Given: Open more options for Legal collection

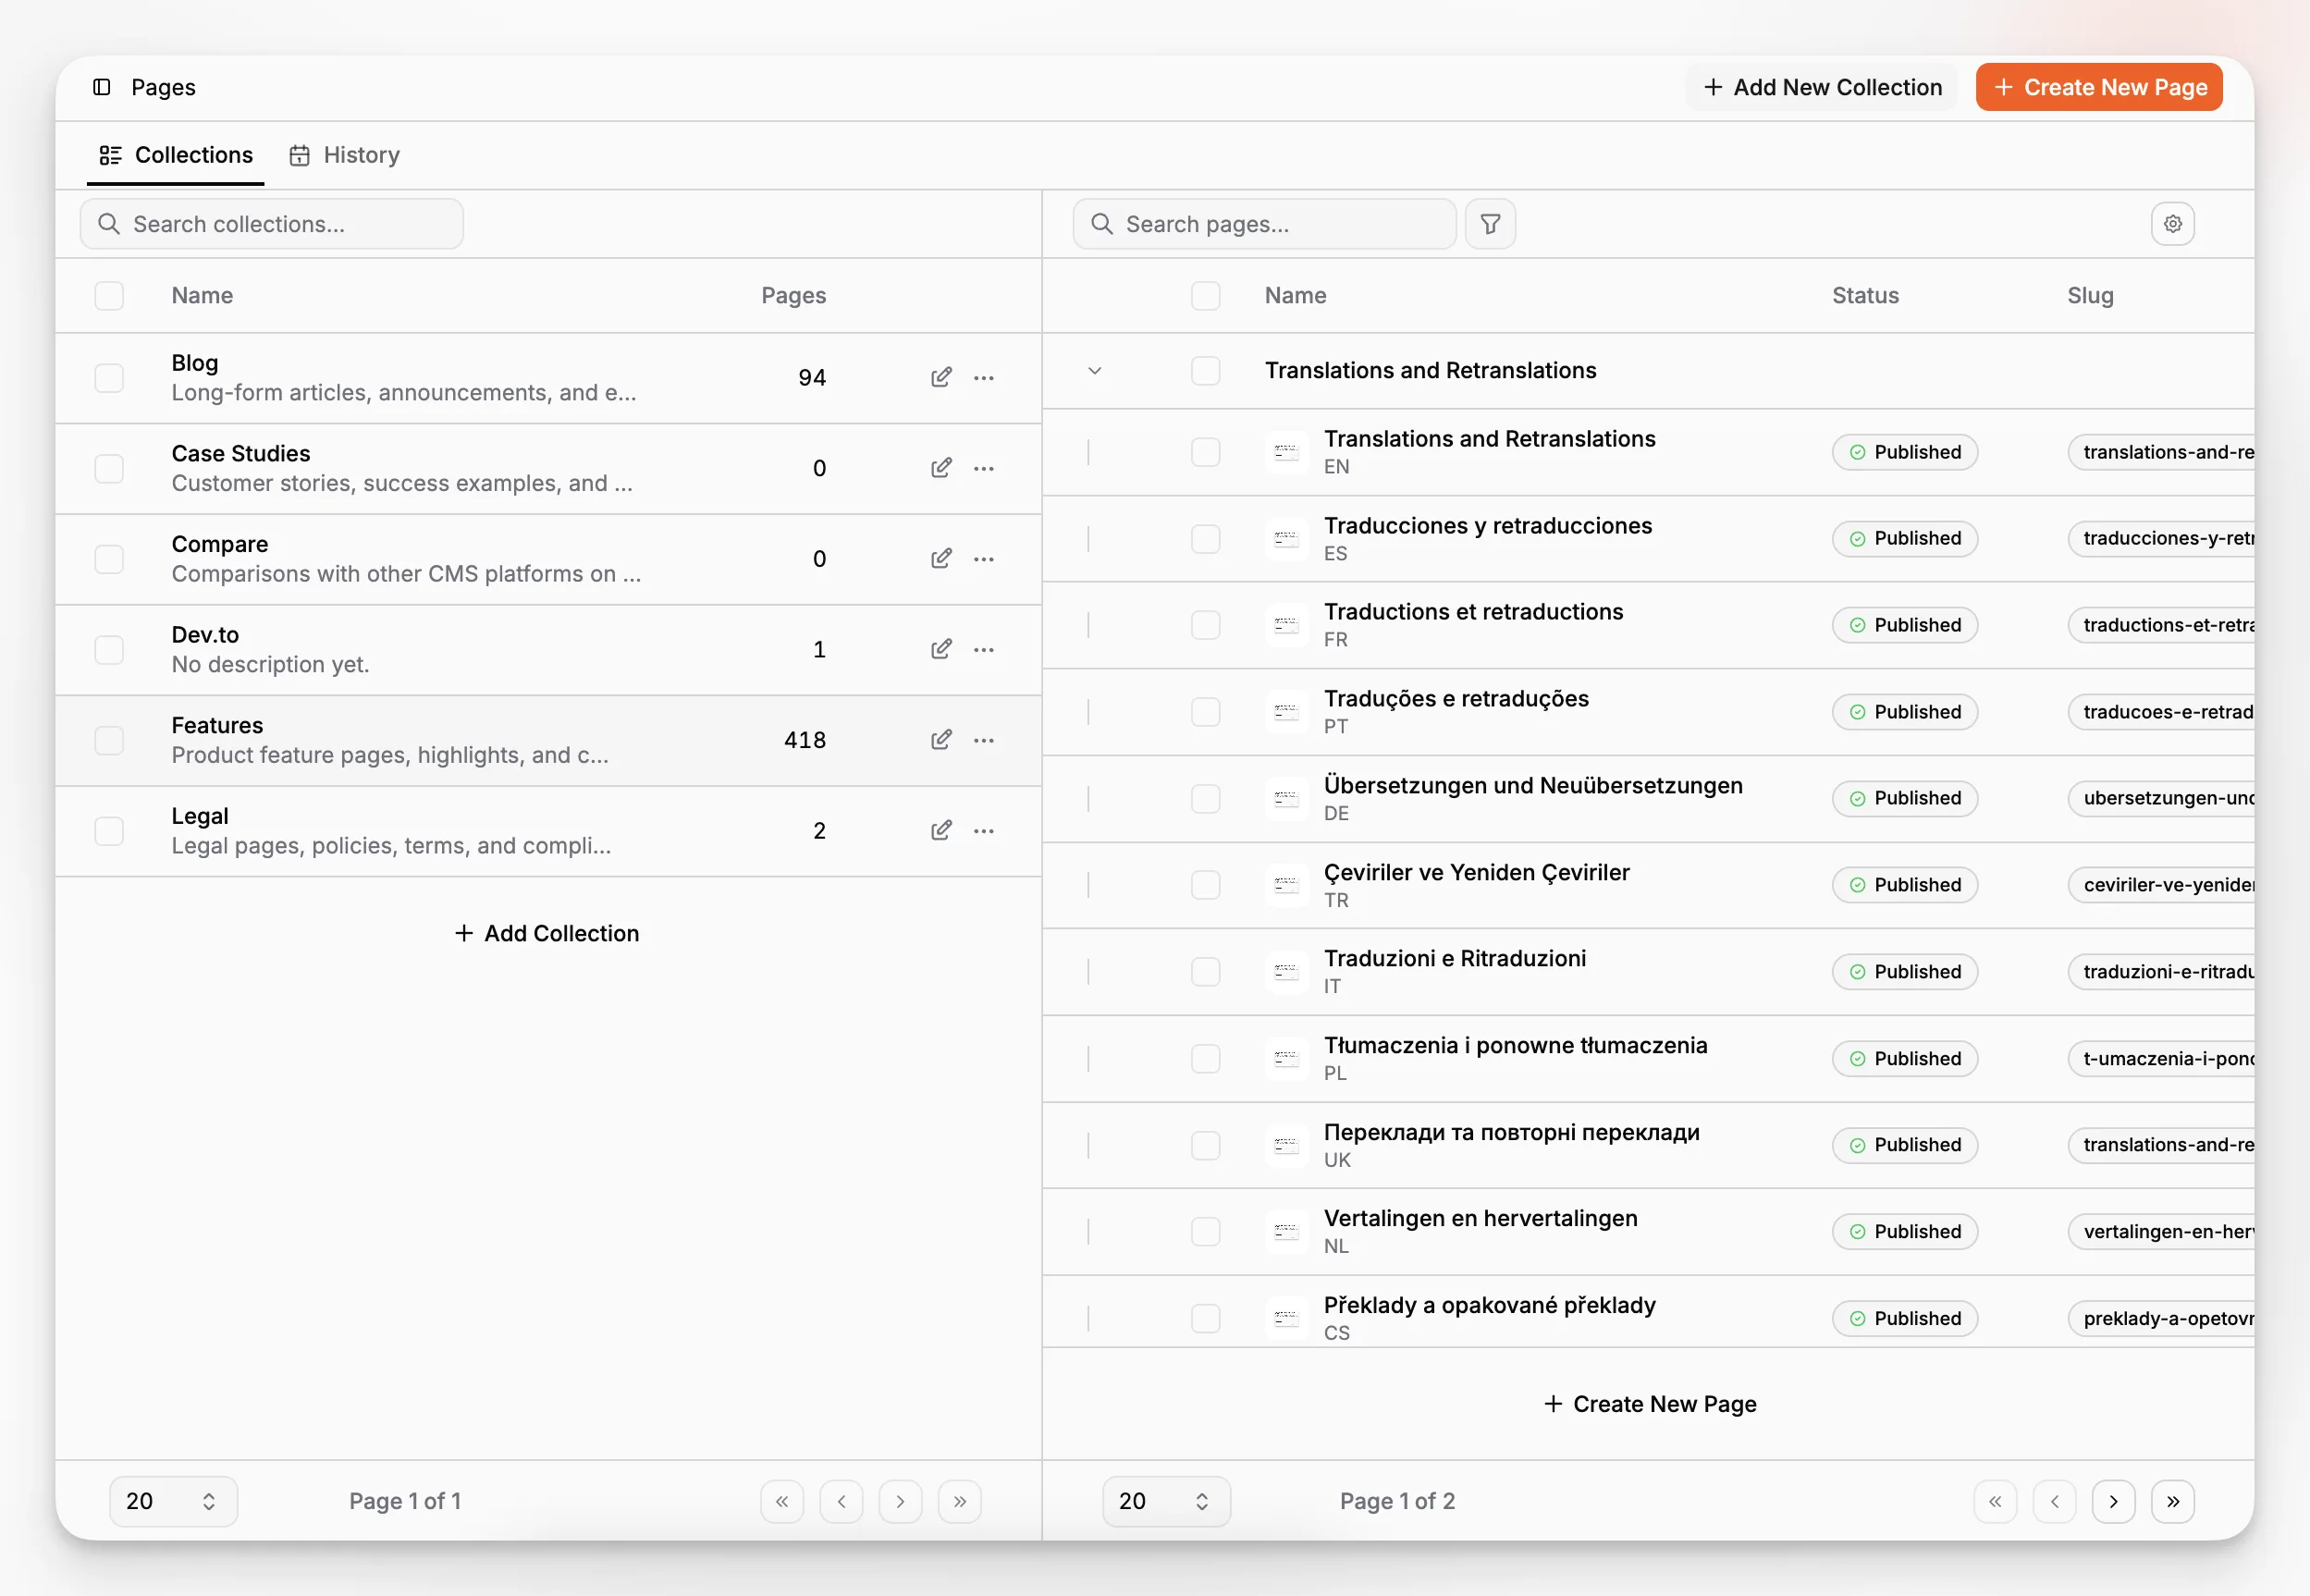Looking at the screenshot, I should 984,831.
